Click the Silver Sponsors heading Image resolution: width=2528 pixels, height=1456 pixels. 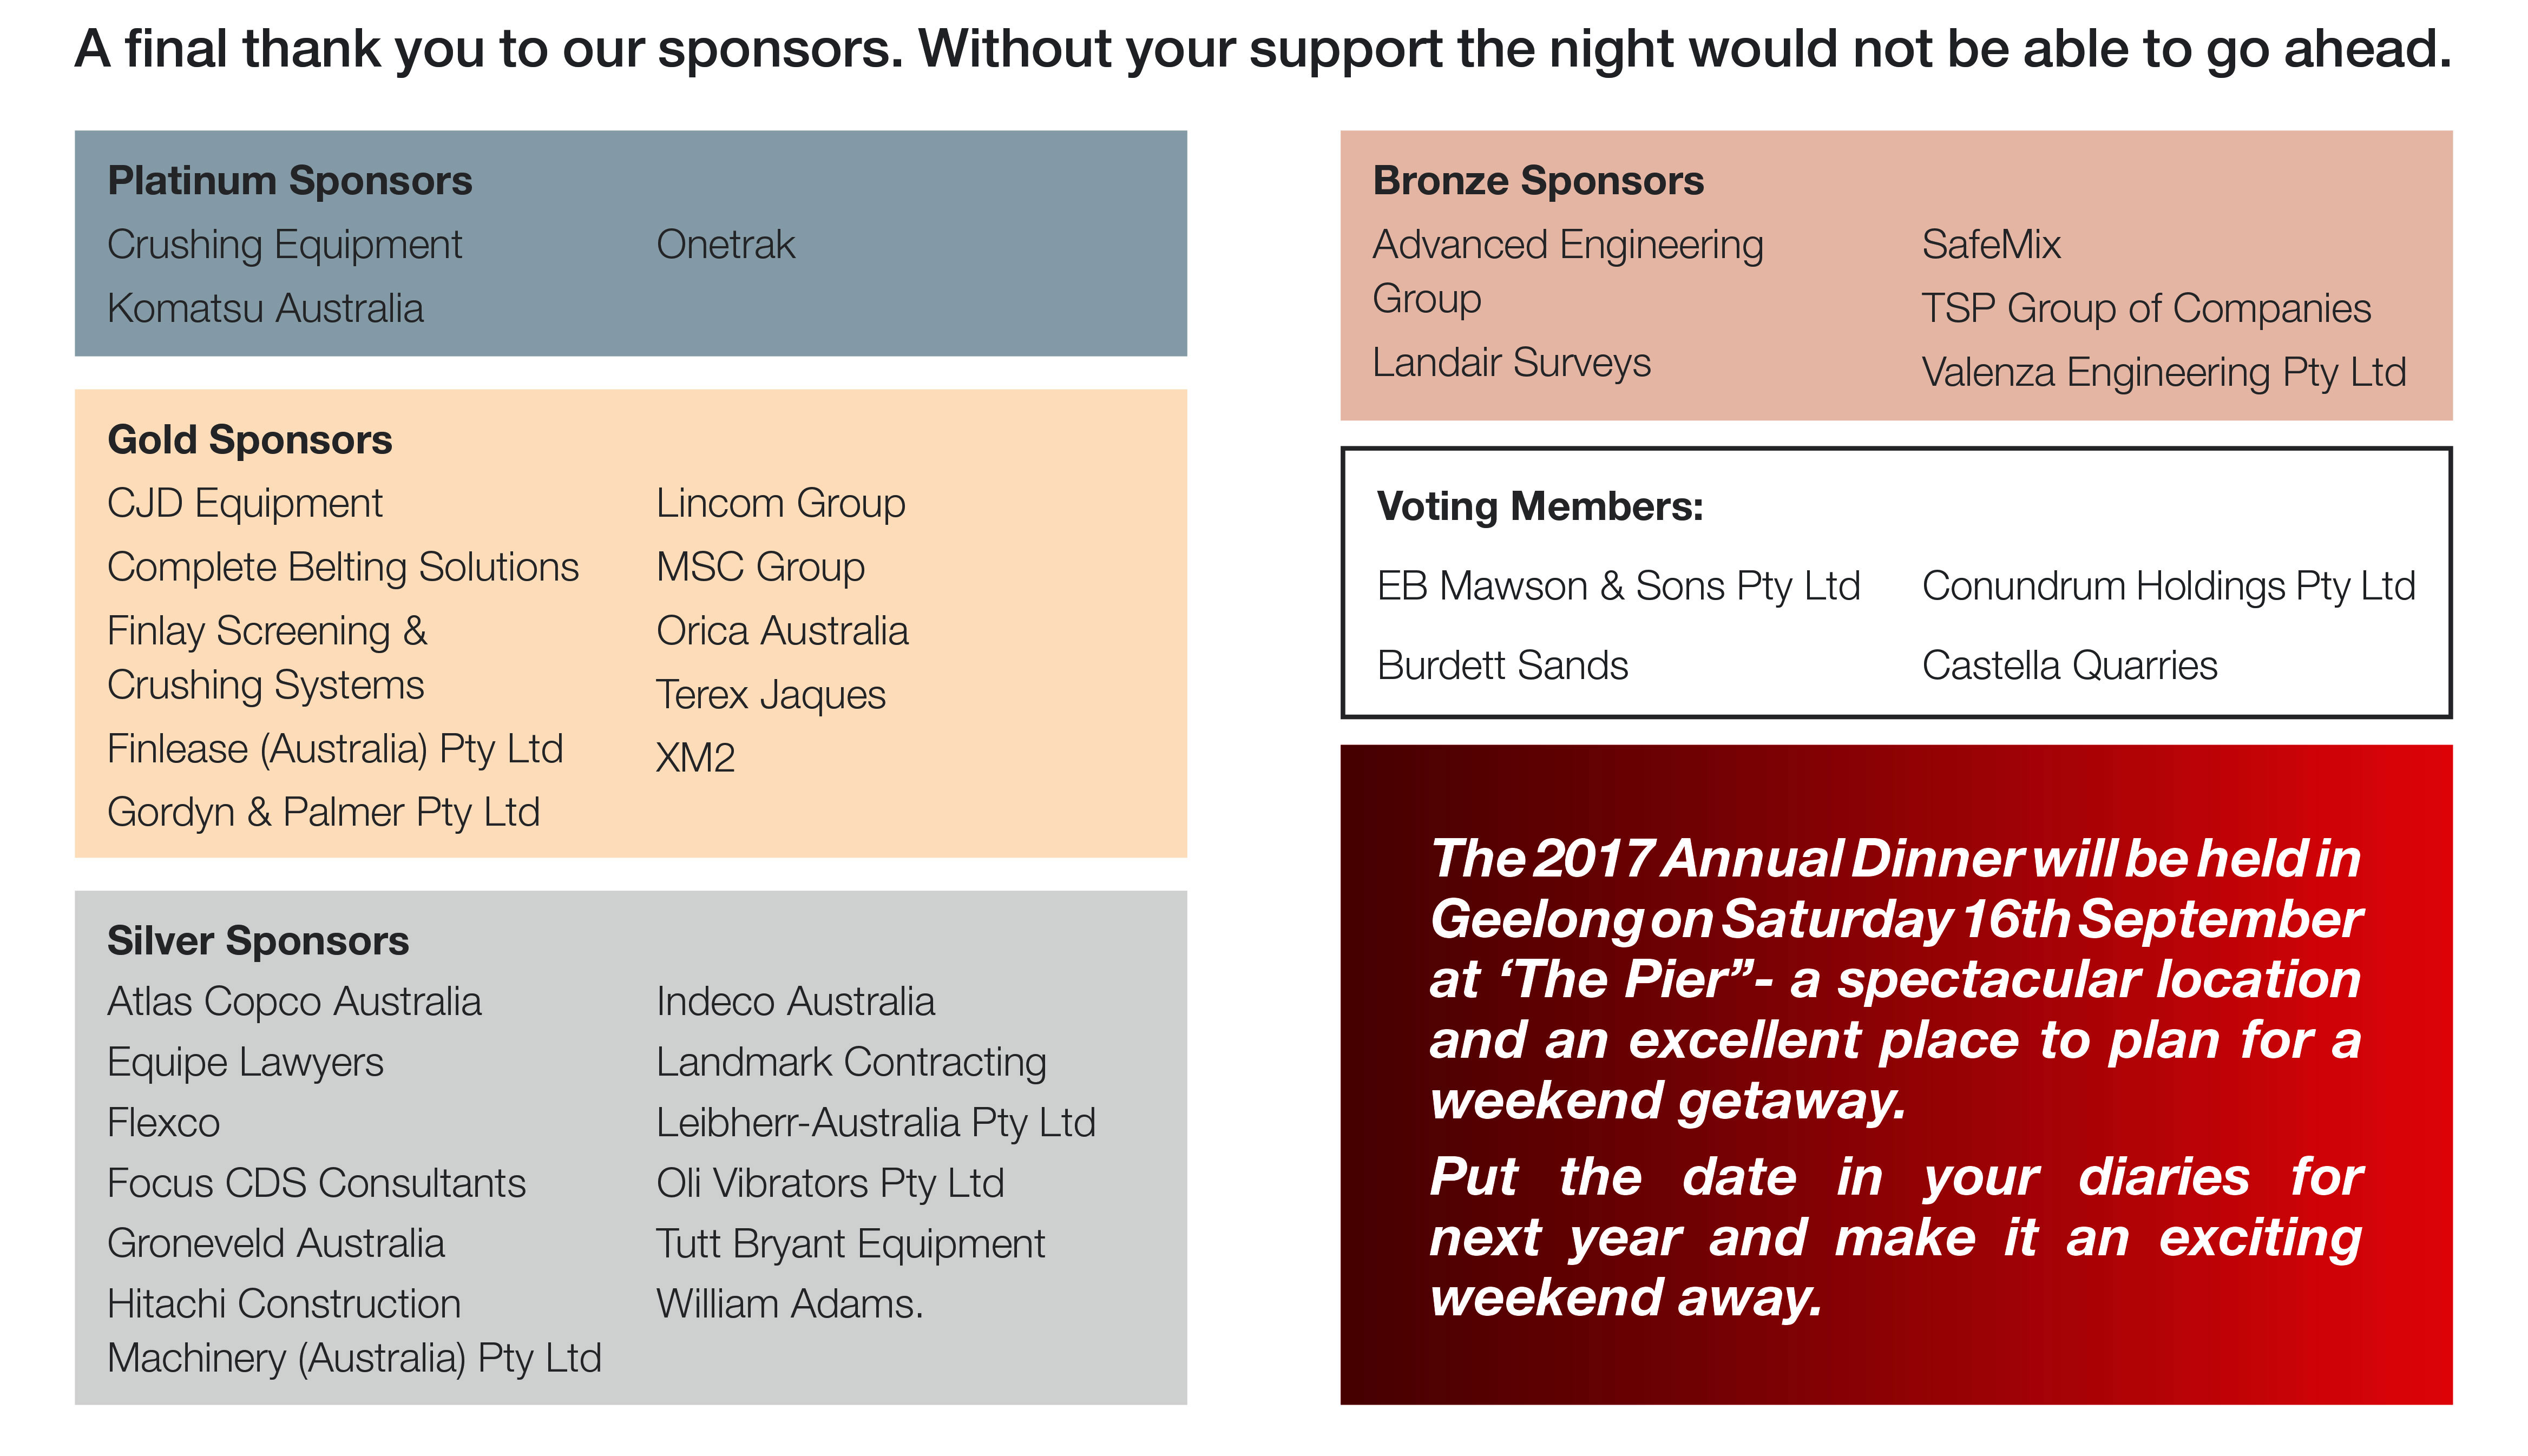click(x=258, y=941)
